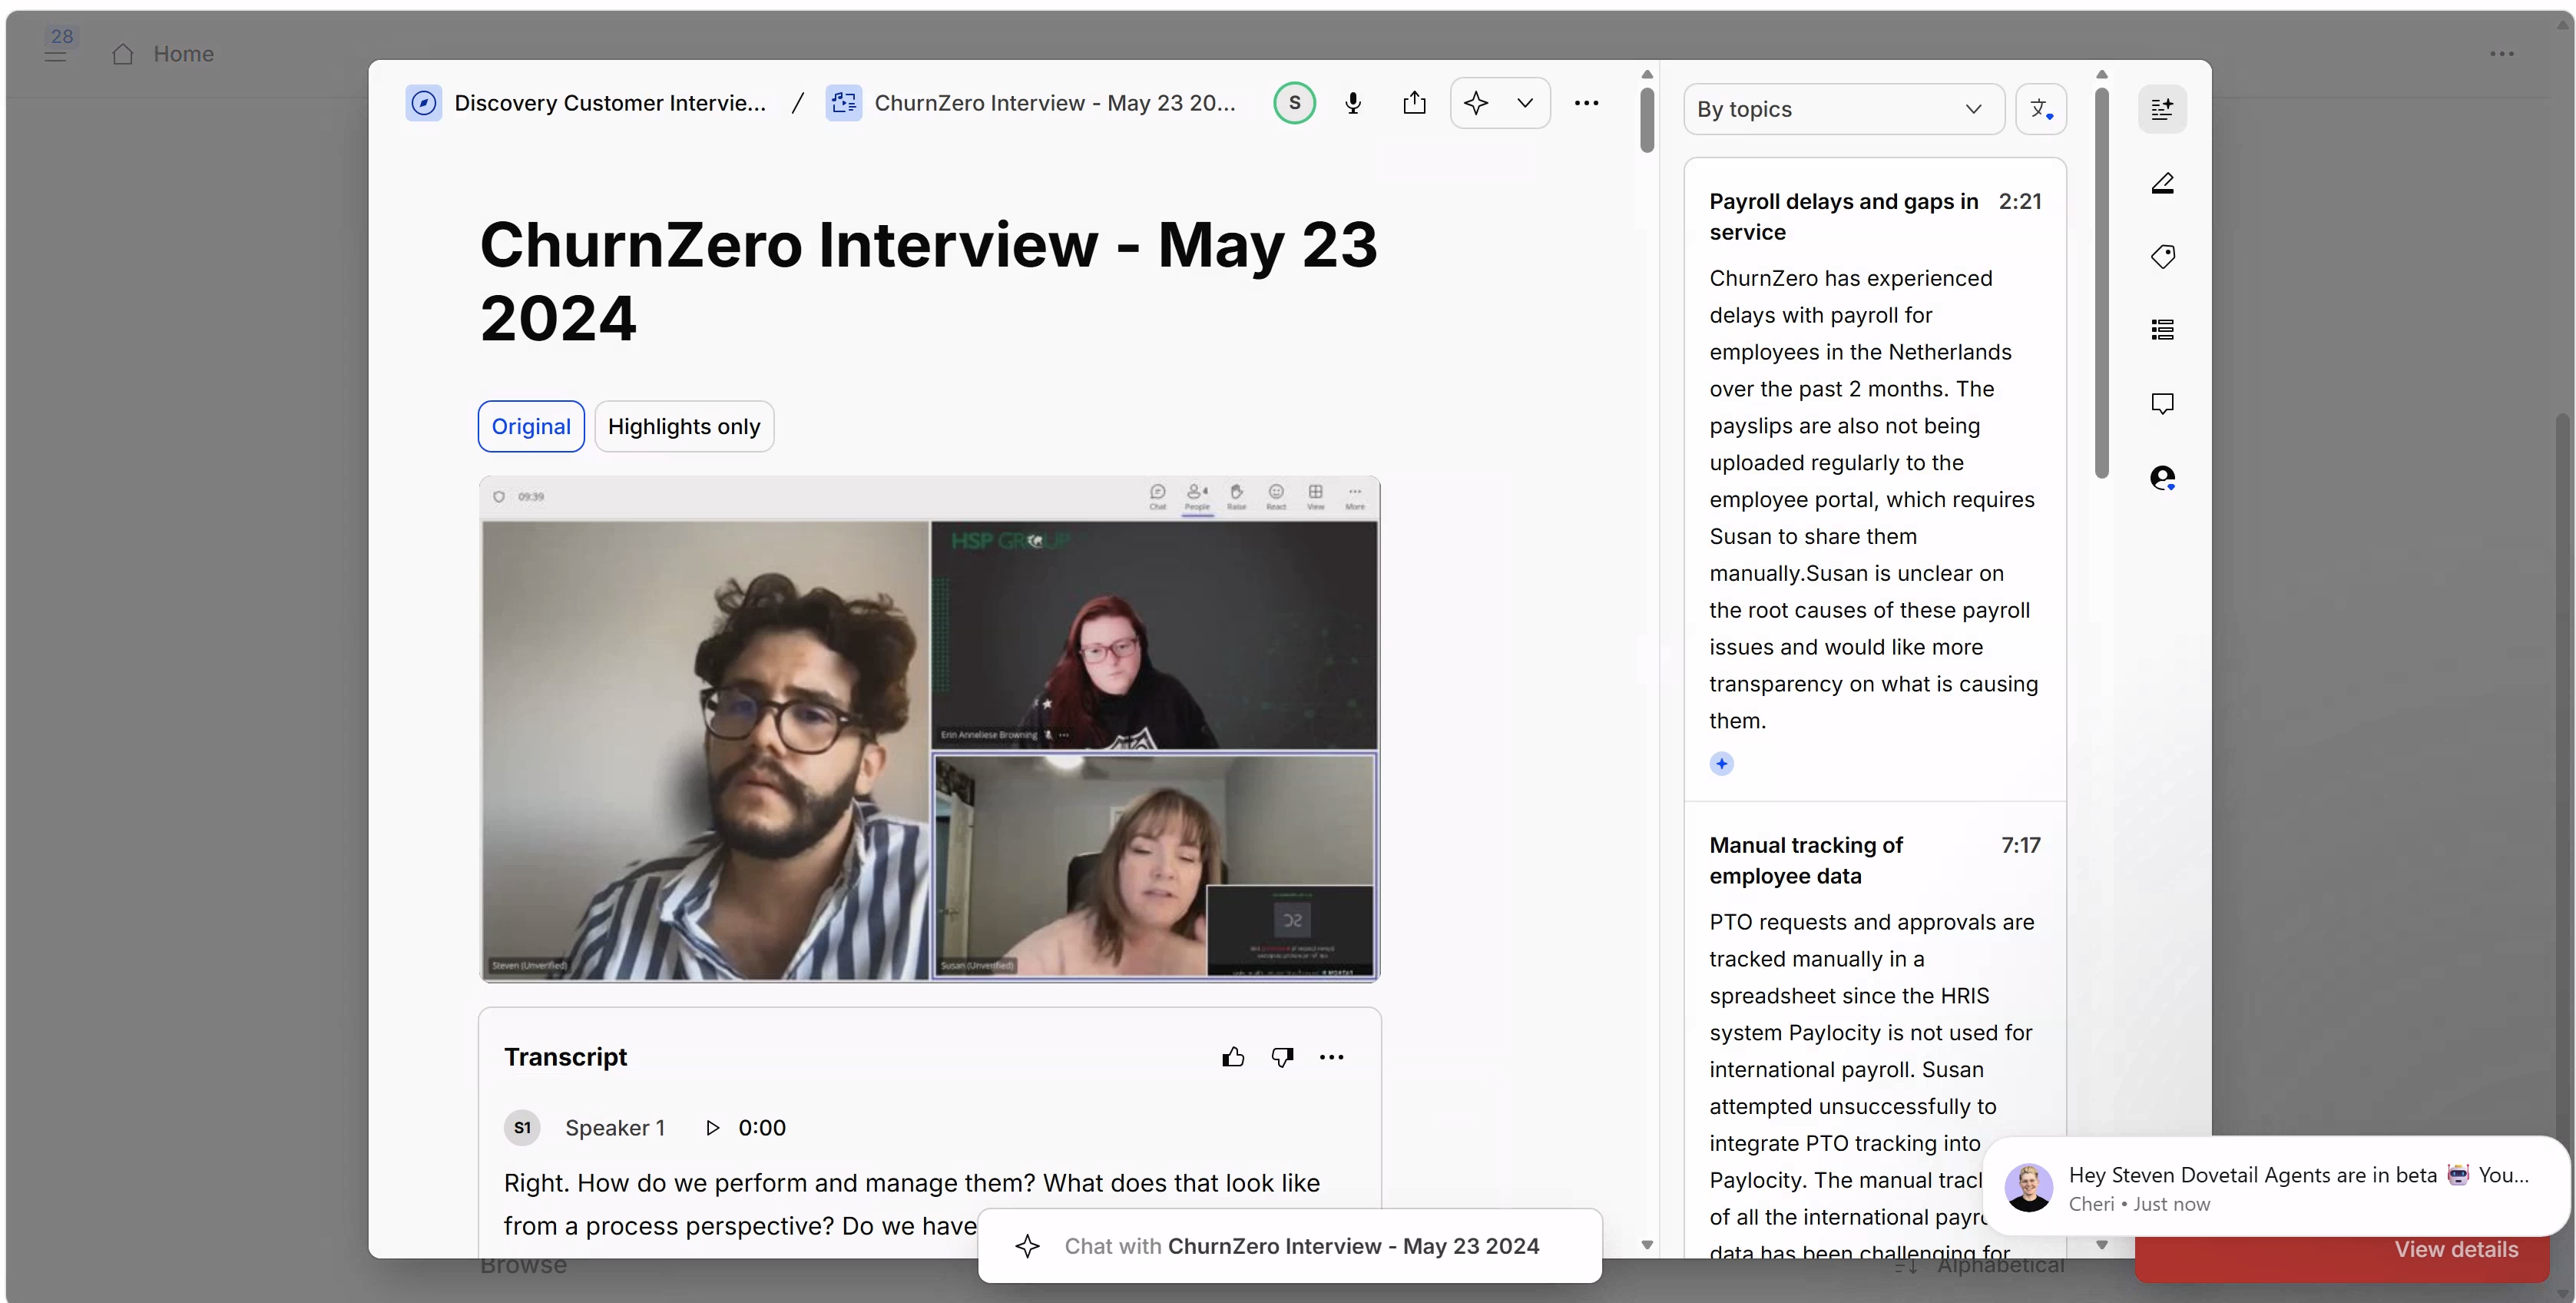2576x1303 pixels.
Task: Jump to the 7:17 timestamp
Action: coord(2021,845)
